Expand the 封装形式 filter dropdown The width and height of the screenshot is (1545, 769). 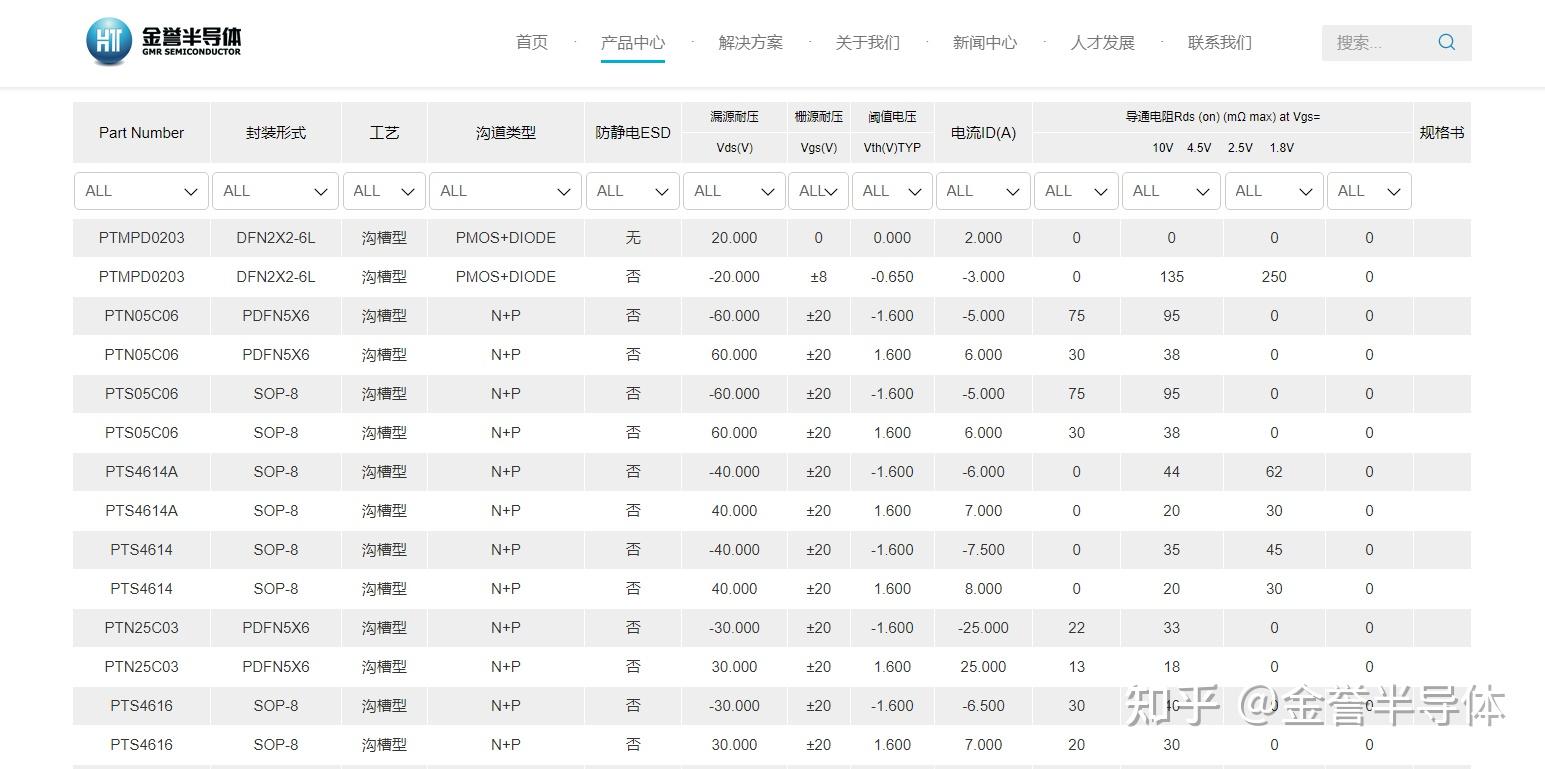point(276,191)
